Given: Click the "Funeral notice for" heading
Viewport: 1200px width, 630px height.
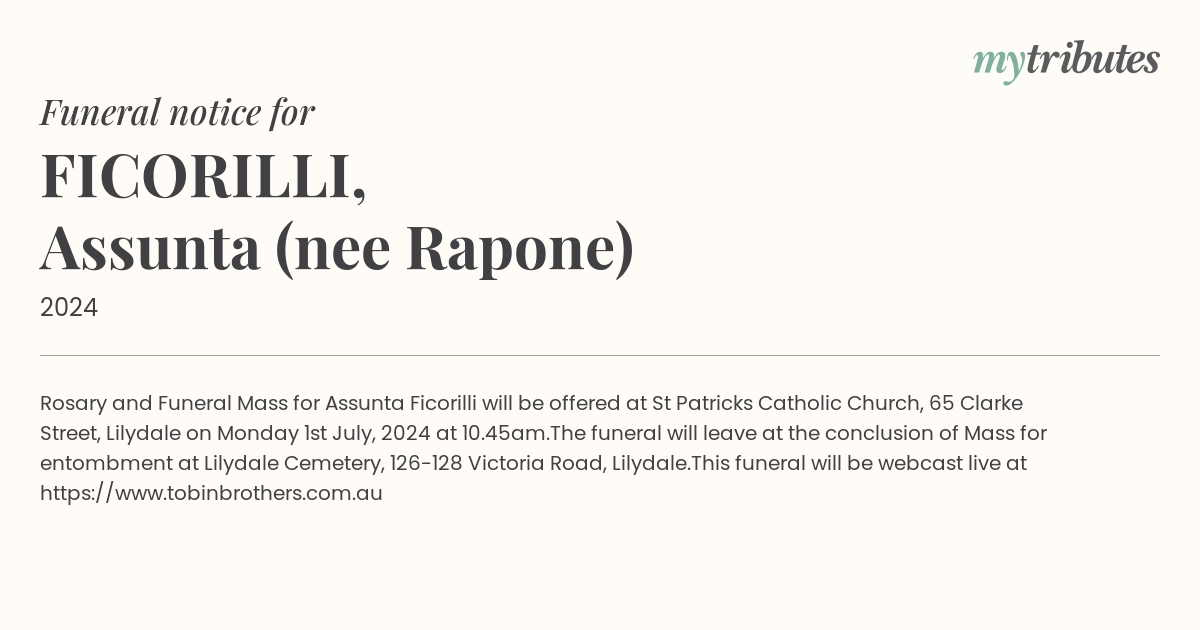Looking at the screenshot, I should pos(177,112).
